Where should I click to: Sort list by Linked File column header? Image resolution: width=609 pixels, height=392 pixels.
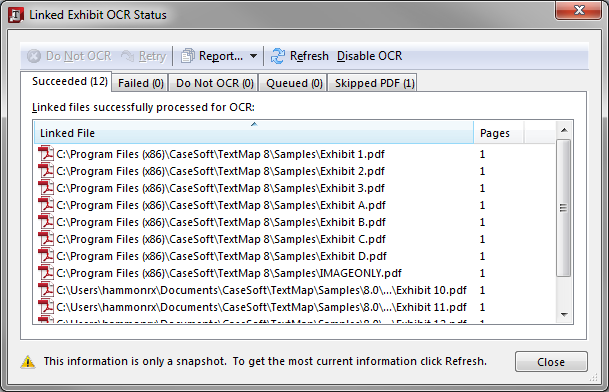pos(254,133)
